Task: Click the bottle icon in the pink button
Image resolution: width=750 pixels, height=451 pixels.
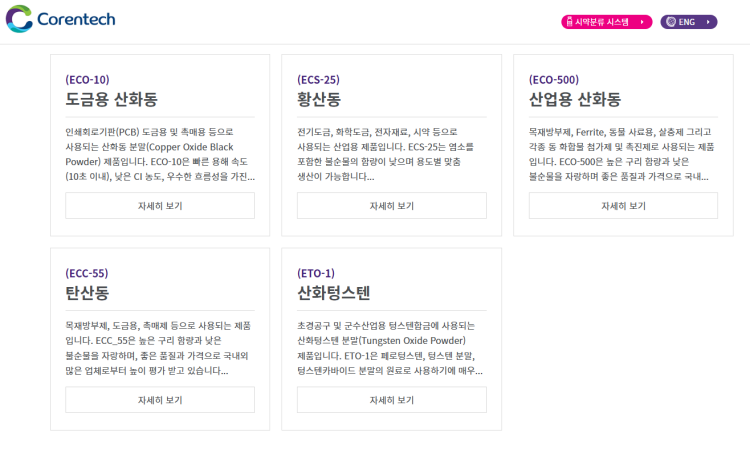Action: [570, 21]
